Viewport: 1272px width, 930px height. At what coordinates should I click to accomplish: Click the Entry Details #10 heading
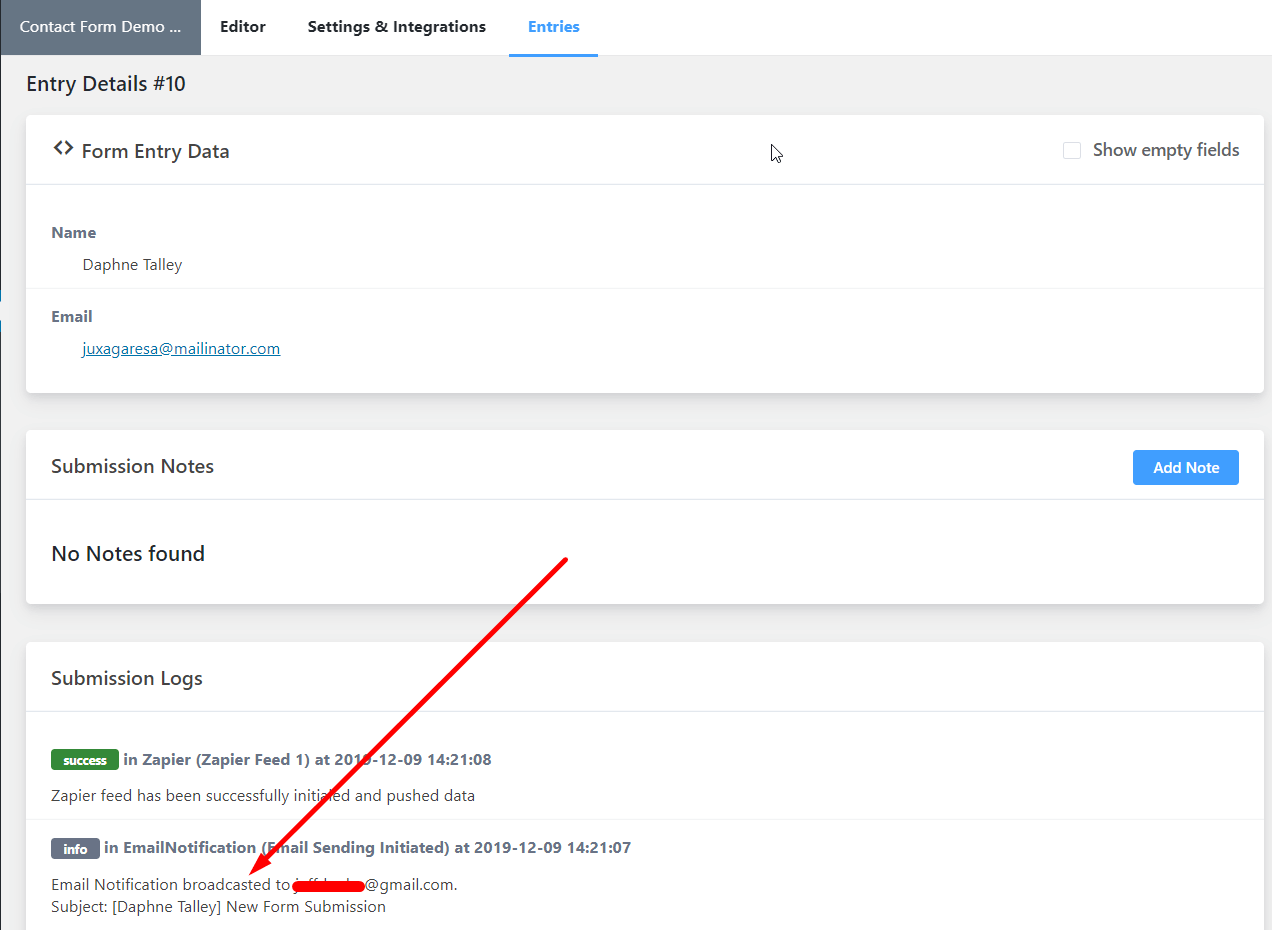106,84
